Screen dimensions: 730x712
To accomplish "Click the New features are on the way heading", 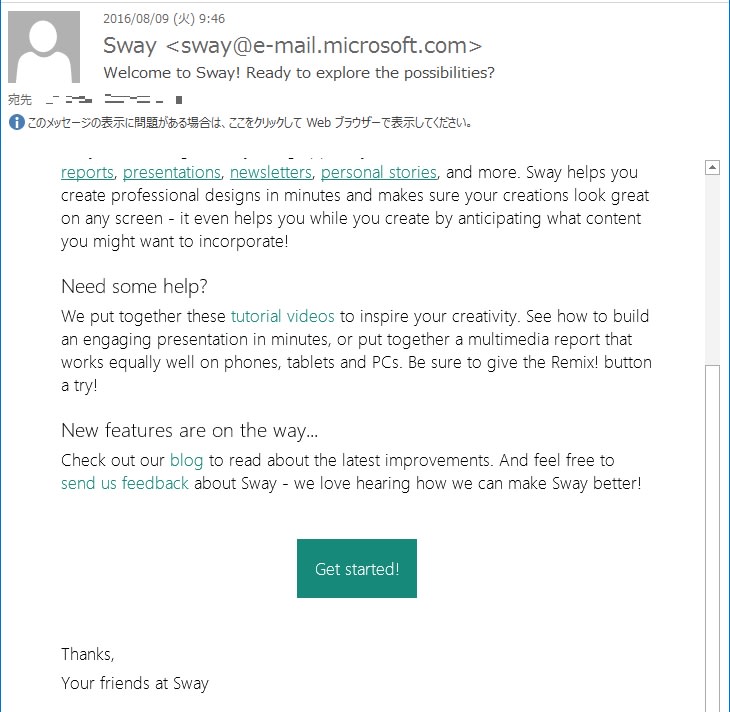I will tap(189, 430).
